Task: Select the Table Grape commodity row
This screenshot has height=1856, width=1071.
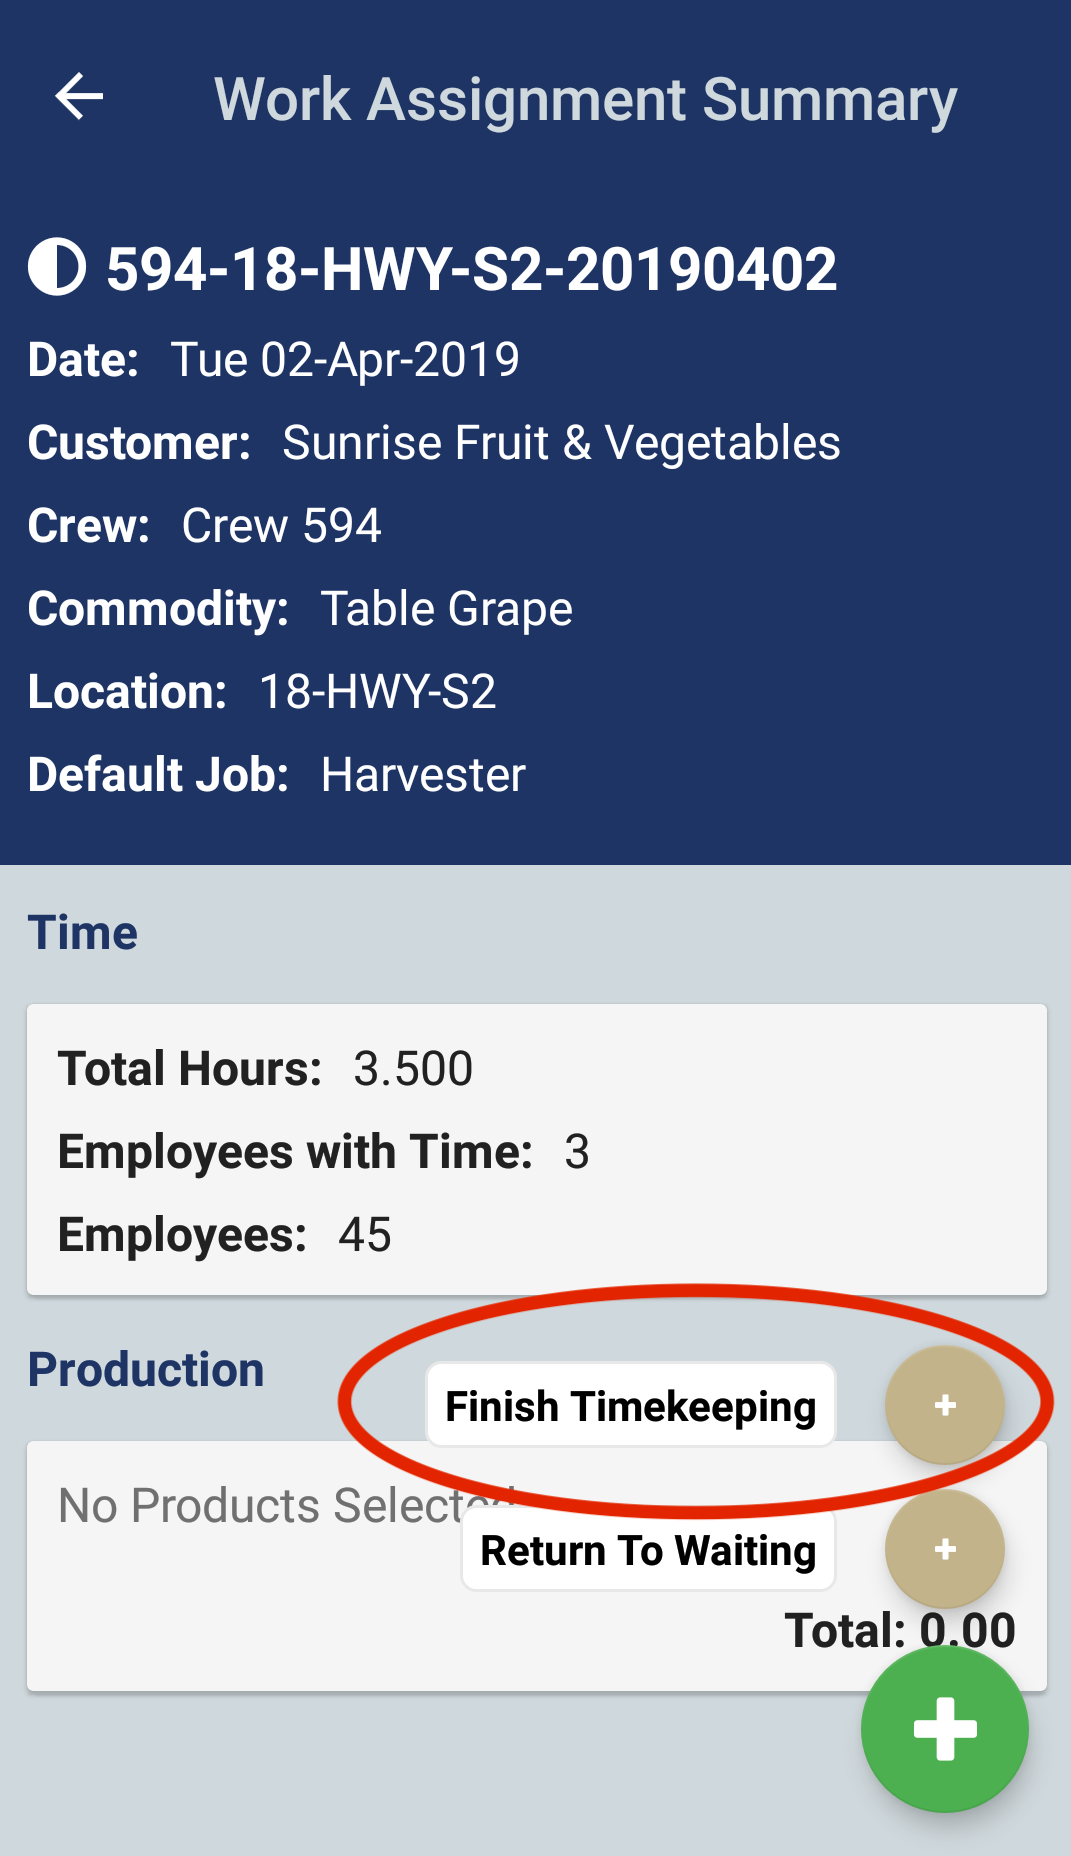Action: 300,609
